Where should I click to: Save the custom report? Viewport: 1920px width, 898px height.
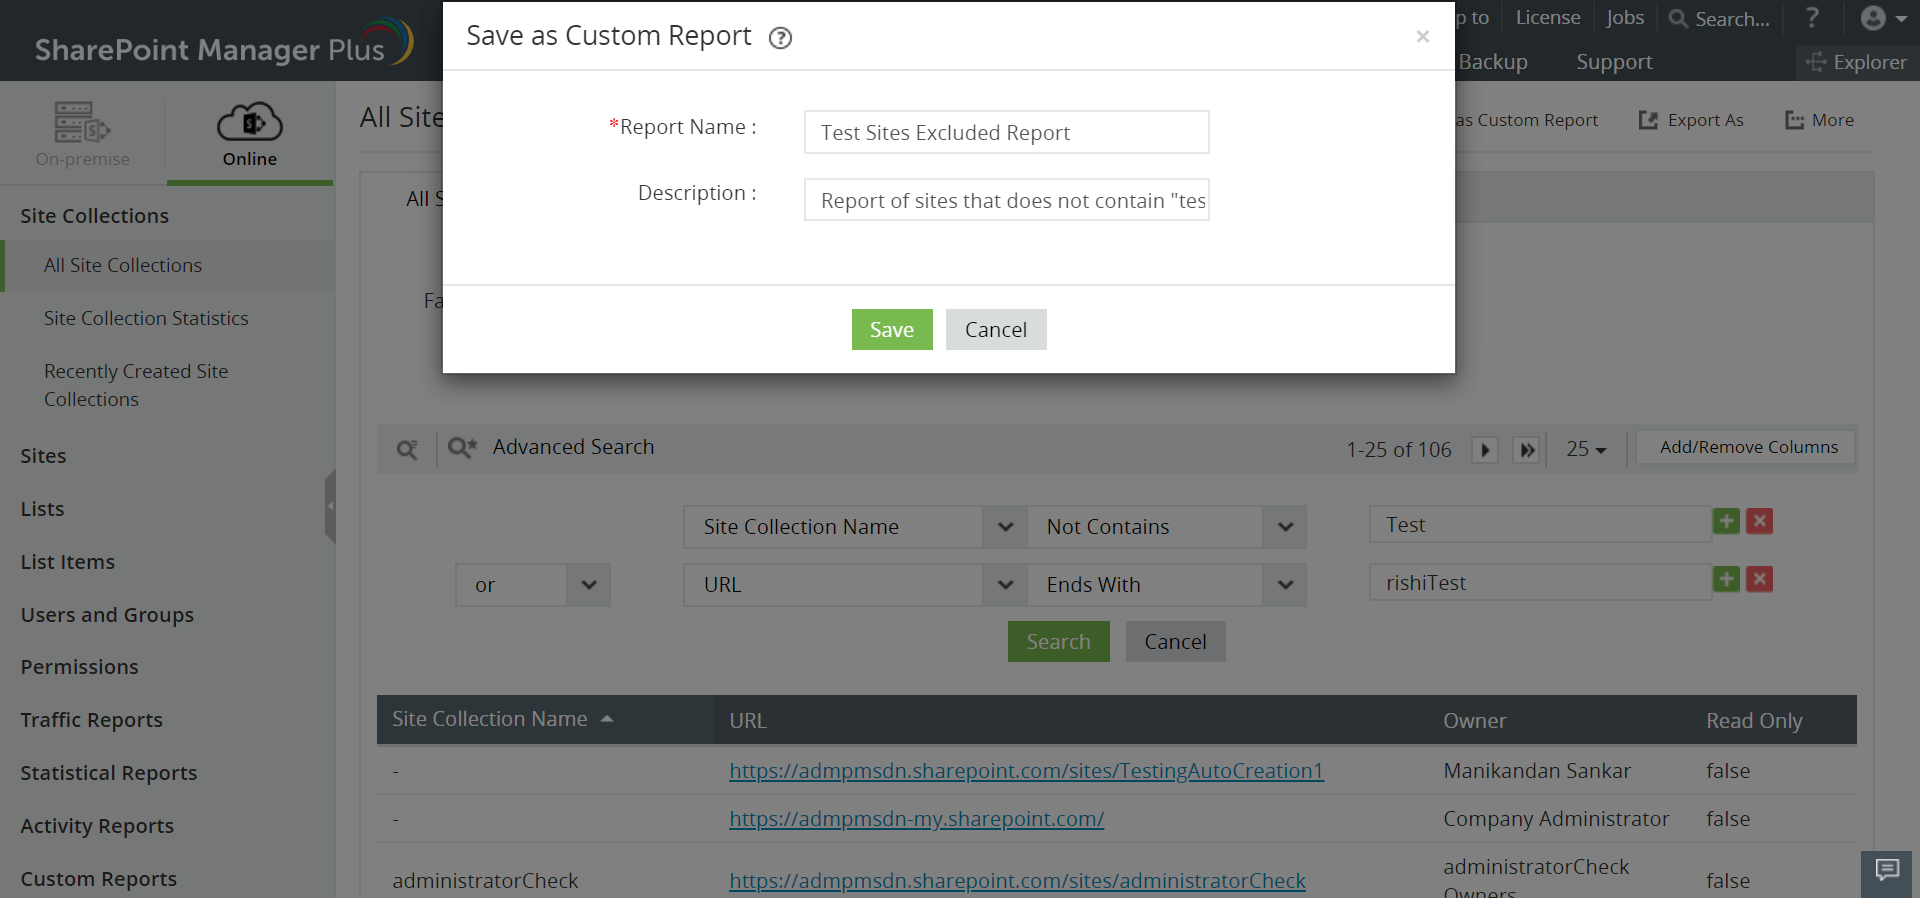pos(891,330)
